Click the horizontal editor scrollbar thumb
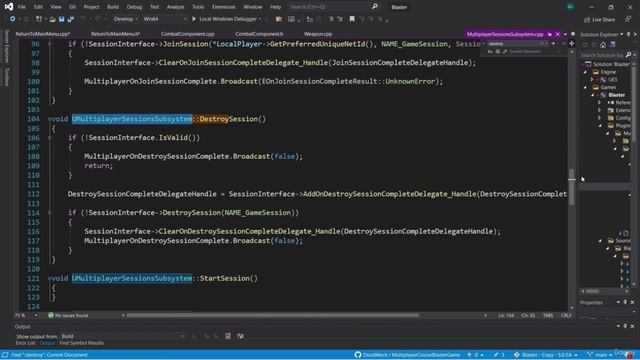Viewport: 640px width, 360px height. click(x=272, y=315)
